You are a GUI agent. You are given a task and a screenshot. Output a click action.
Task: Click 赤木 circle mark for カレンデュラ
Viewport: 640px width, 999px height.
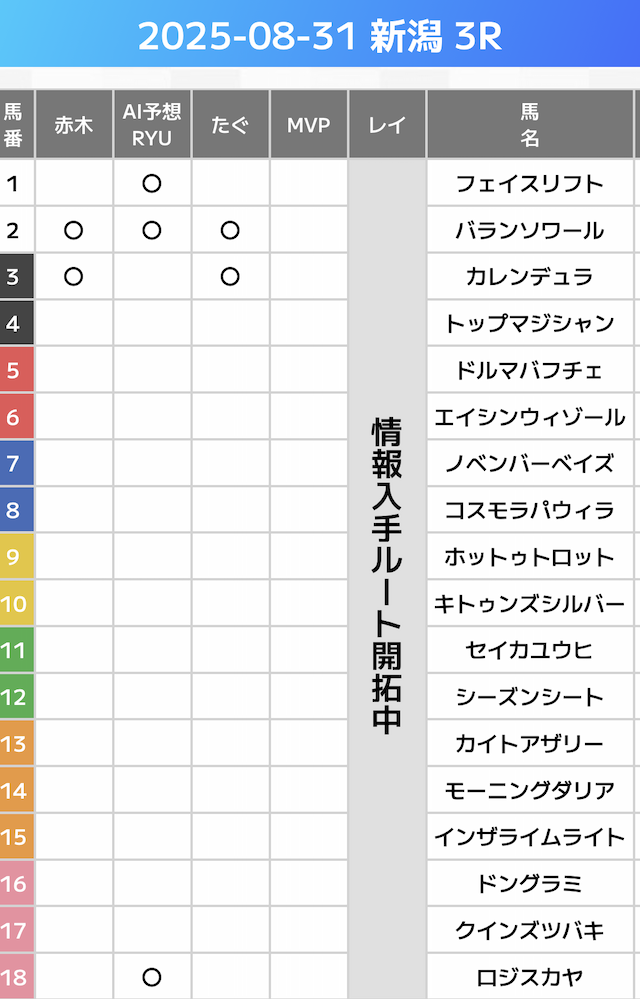pyautogui.click(x=73, y=277)
